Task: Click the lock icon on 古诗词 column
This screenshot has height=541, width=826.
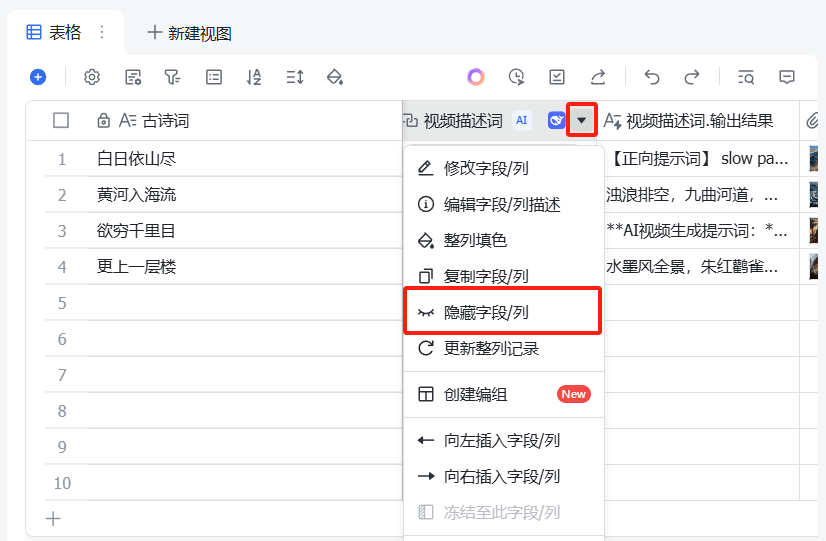Action: pos(103,121)
